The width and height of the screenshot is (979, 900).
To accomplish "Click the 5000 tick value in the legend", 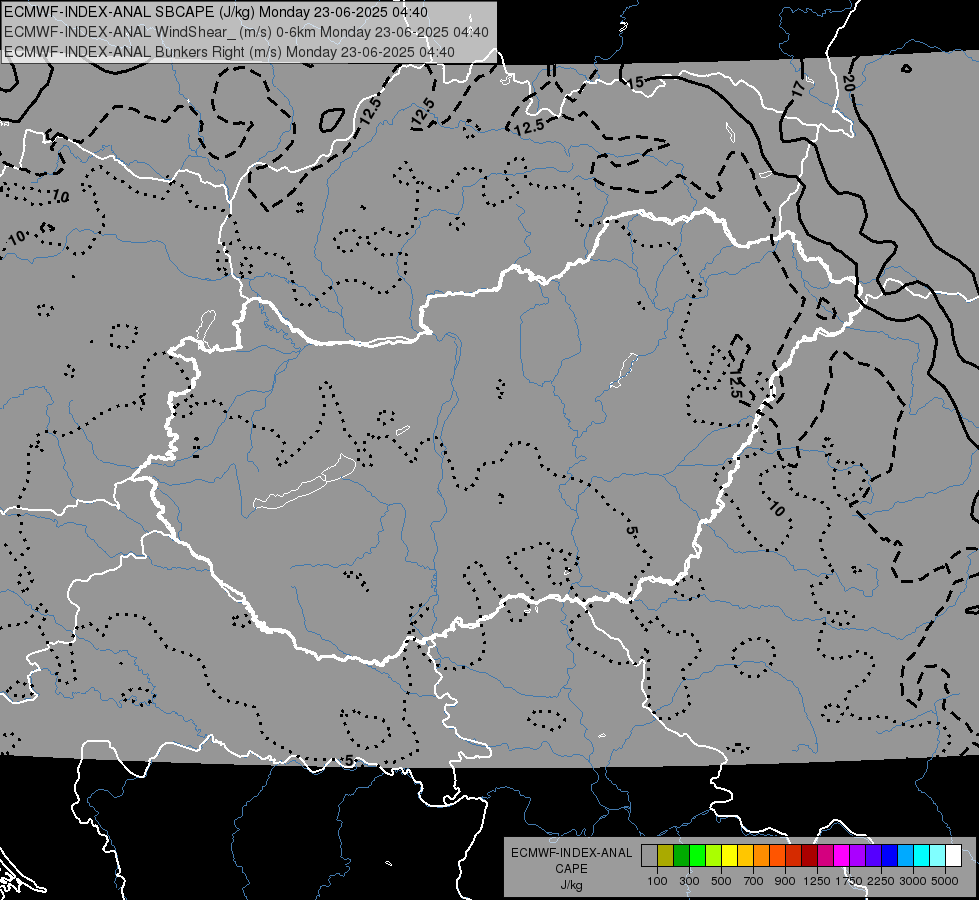I will coord(945,881).
